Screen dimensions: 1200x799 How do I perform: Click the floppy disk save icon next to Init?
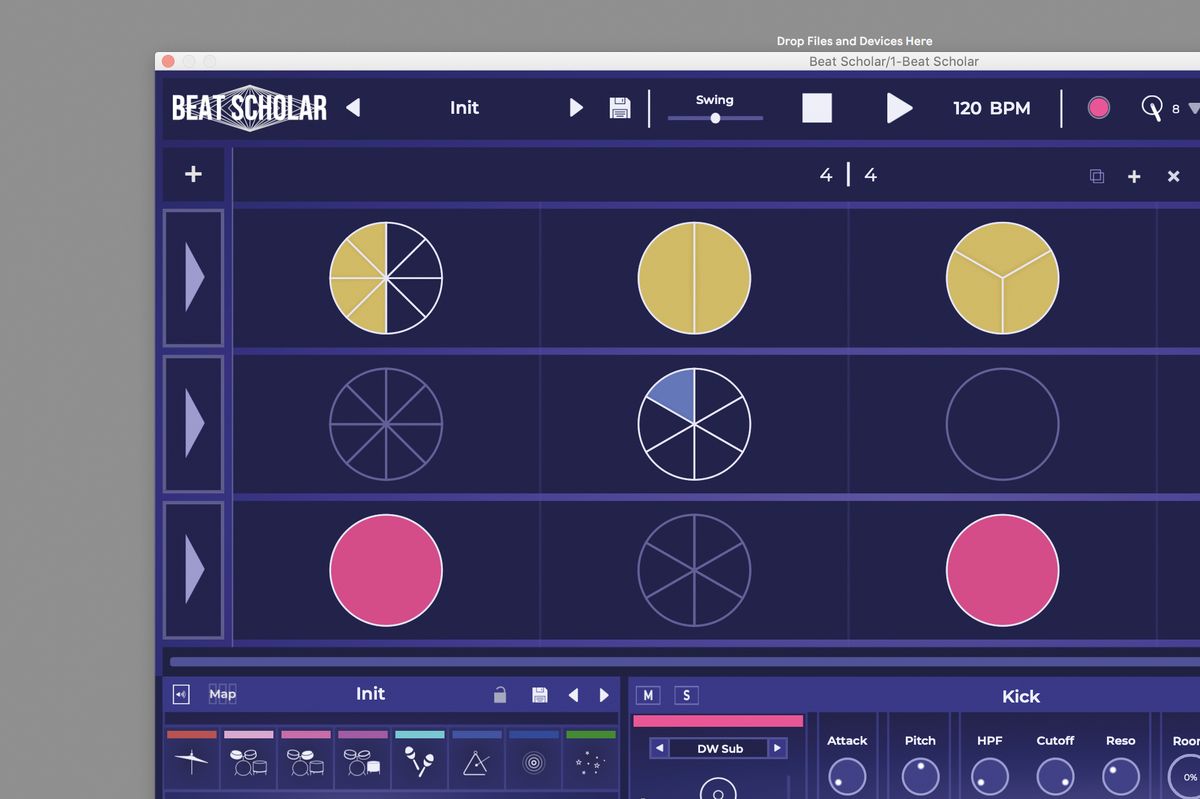(620, 108)
